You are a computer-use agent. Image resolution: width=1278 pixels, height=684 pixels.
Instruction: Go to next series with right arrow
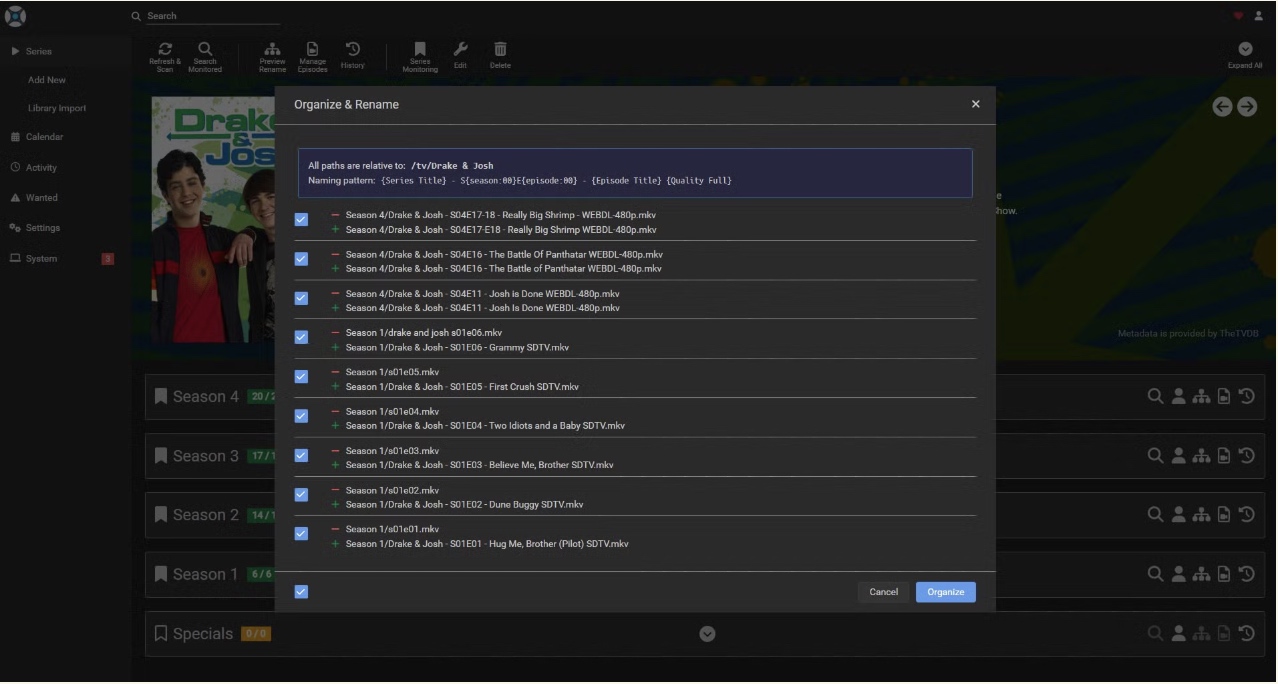1247,107
